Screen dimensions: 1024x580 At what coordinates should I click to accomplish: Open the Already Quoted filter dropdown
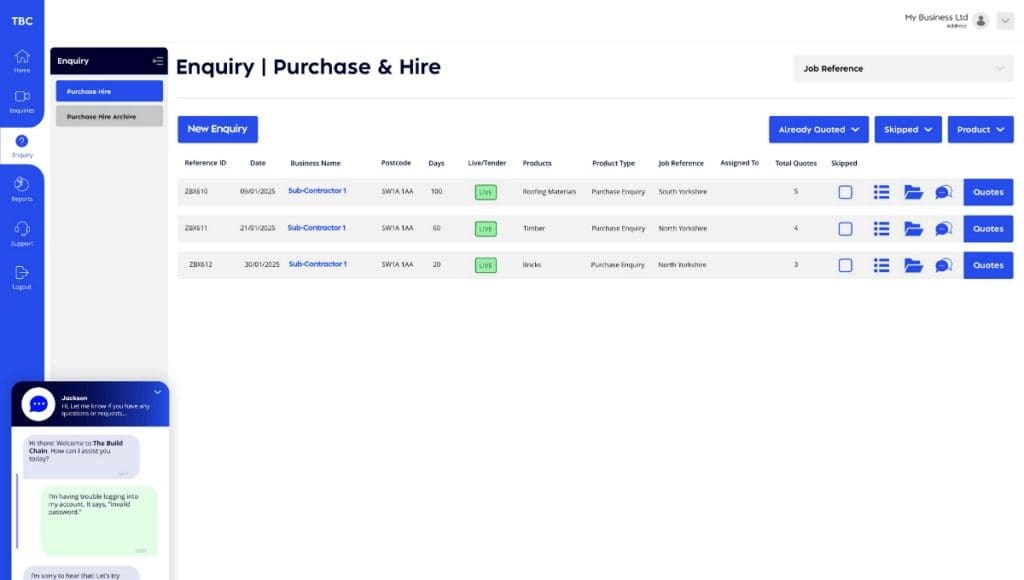pyautogui.click(x=818, y=130)
